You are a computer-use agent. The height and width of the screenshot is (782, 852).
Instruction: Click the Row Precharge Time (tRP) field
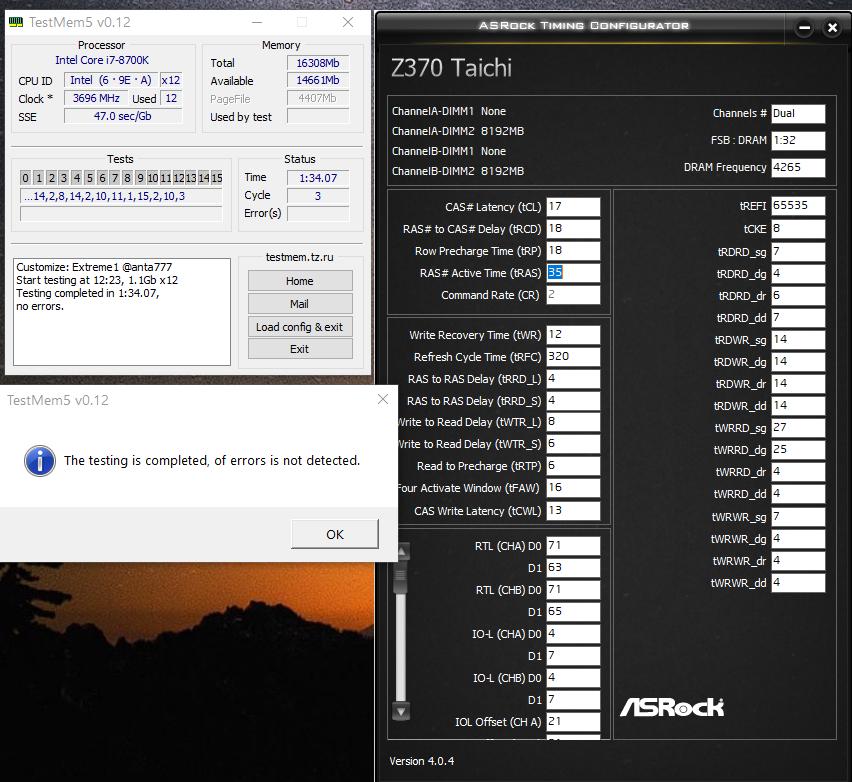pyautogui.click(x=573, y=251)
